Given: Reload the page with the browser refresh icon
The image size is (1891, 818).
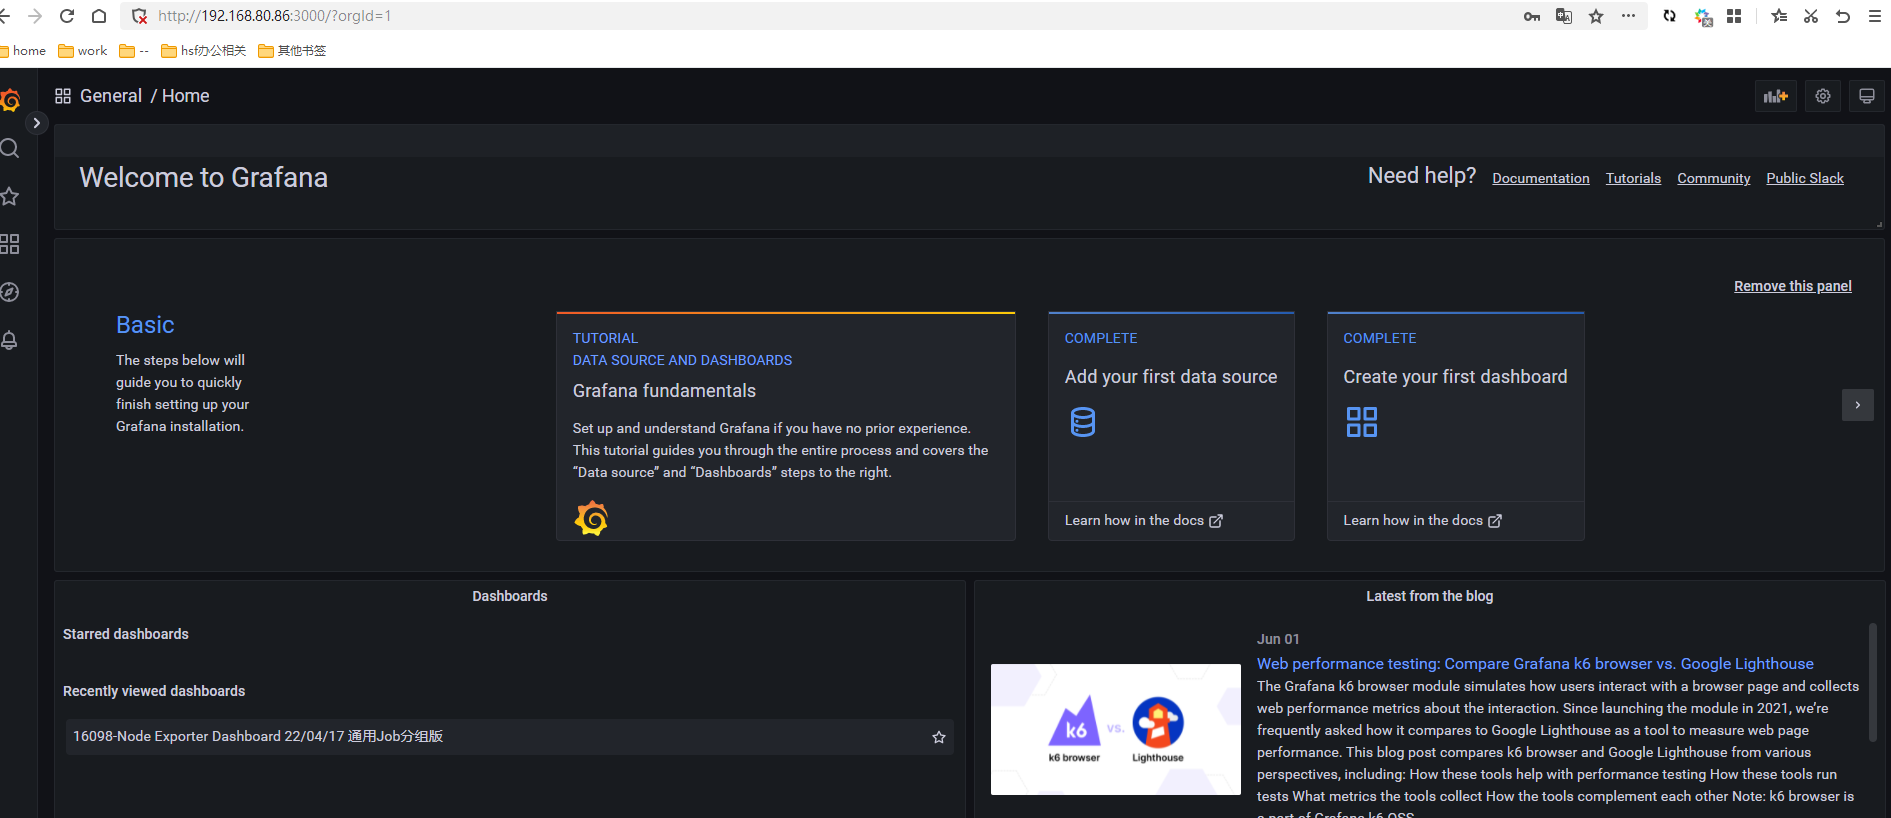Looking at the screenshot, I should tap(67, 16).
